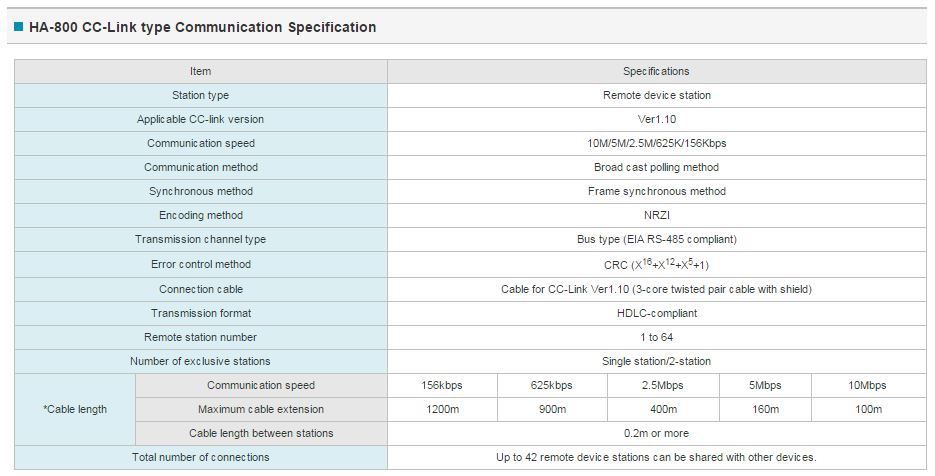Select 'Maximum cable extension' sub-label
The width and height of the screenshot is (935, 476).
pos(261,409)
